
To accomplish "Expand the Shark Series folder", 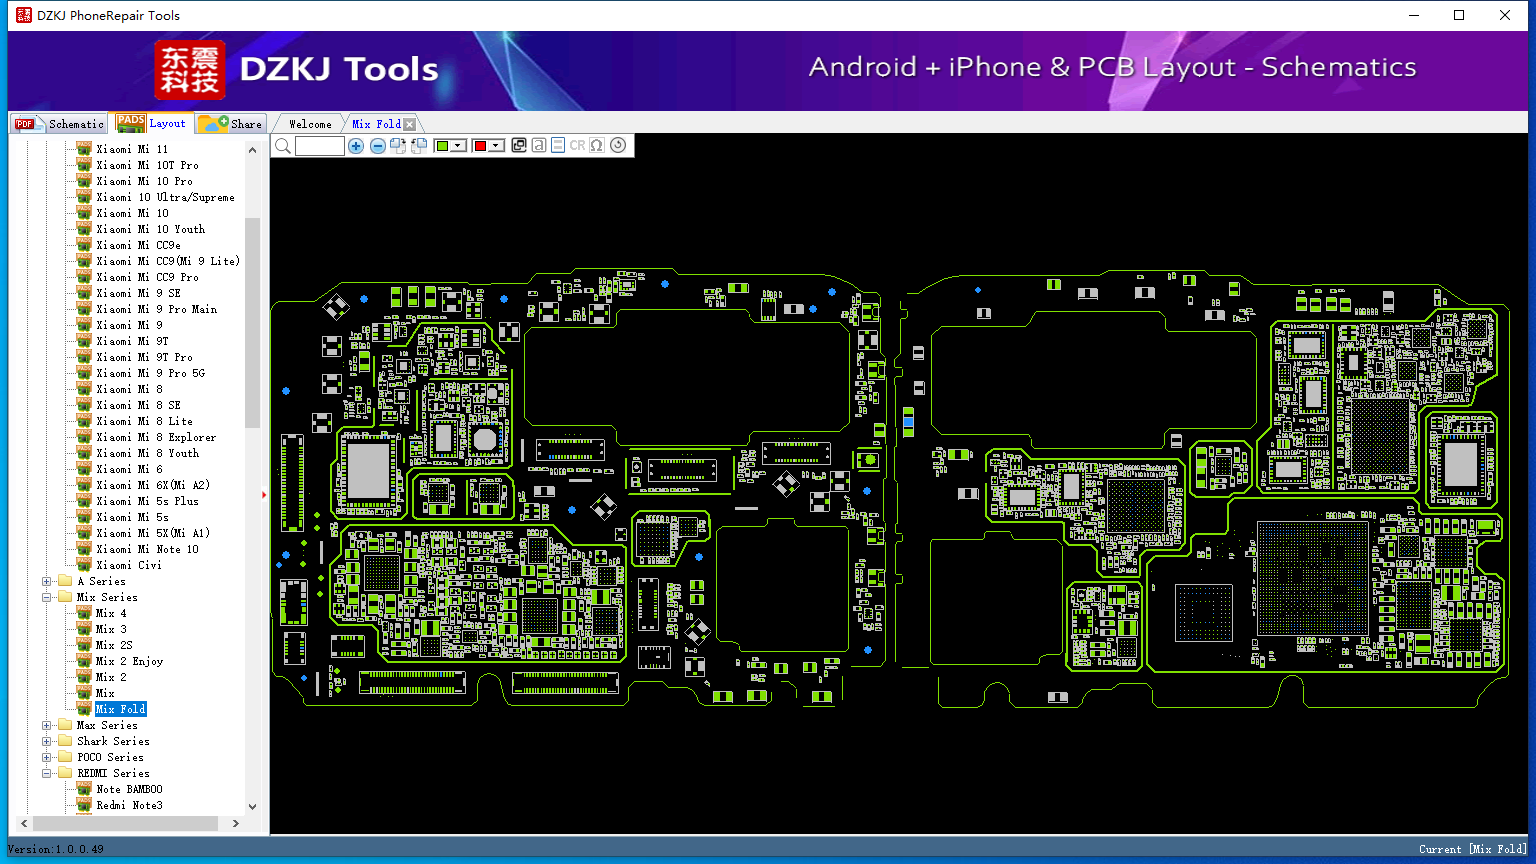I will click(x=47, y=741).
